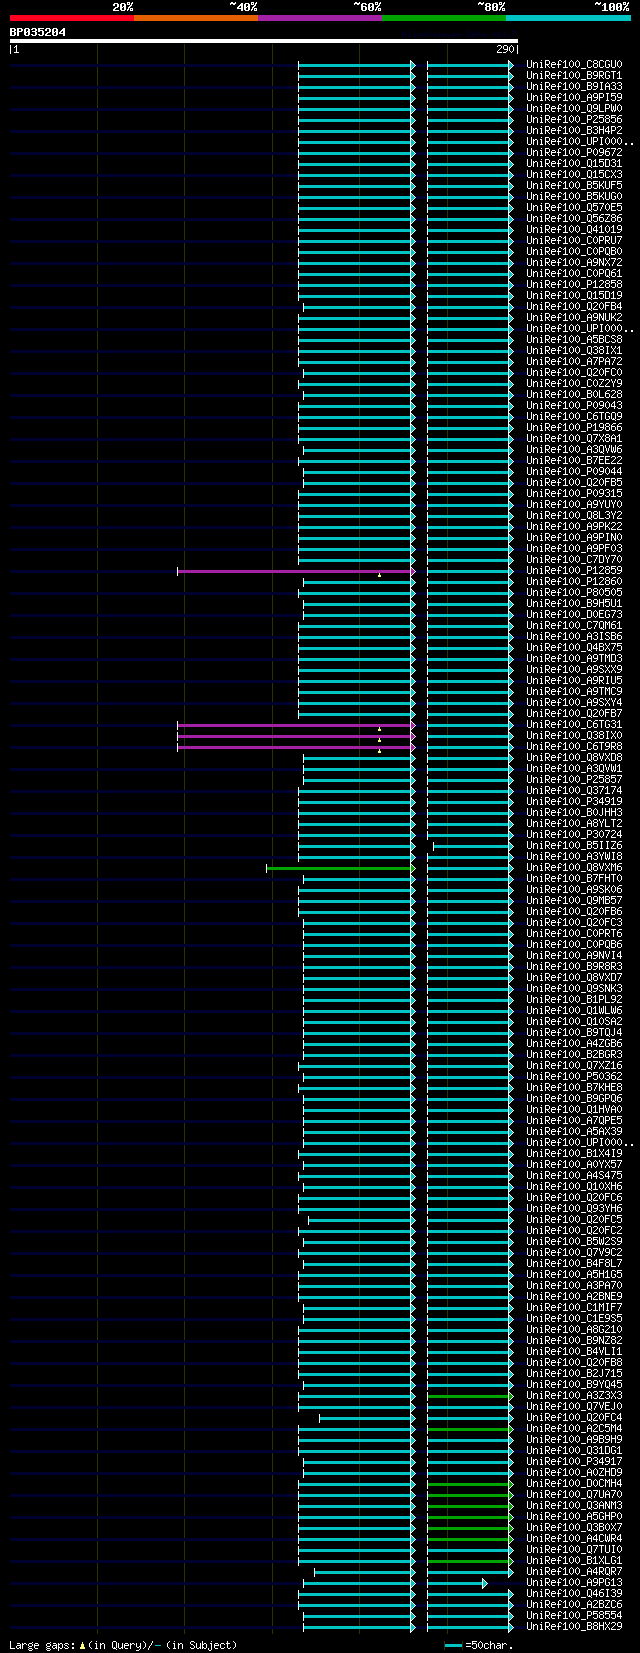Image resolution: width=640 pixels, height=1653 pixels.
Task: Open hit UniRef100_A7PA72
Action: 574,362
